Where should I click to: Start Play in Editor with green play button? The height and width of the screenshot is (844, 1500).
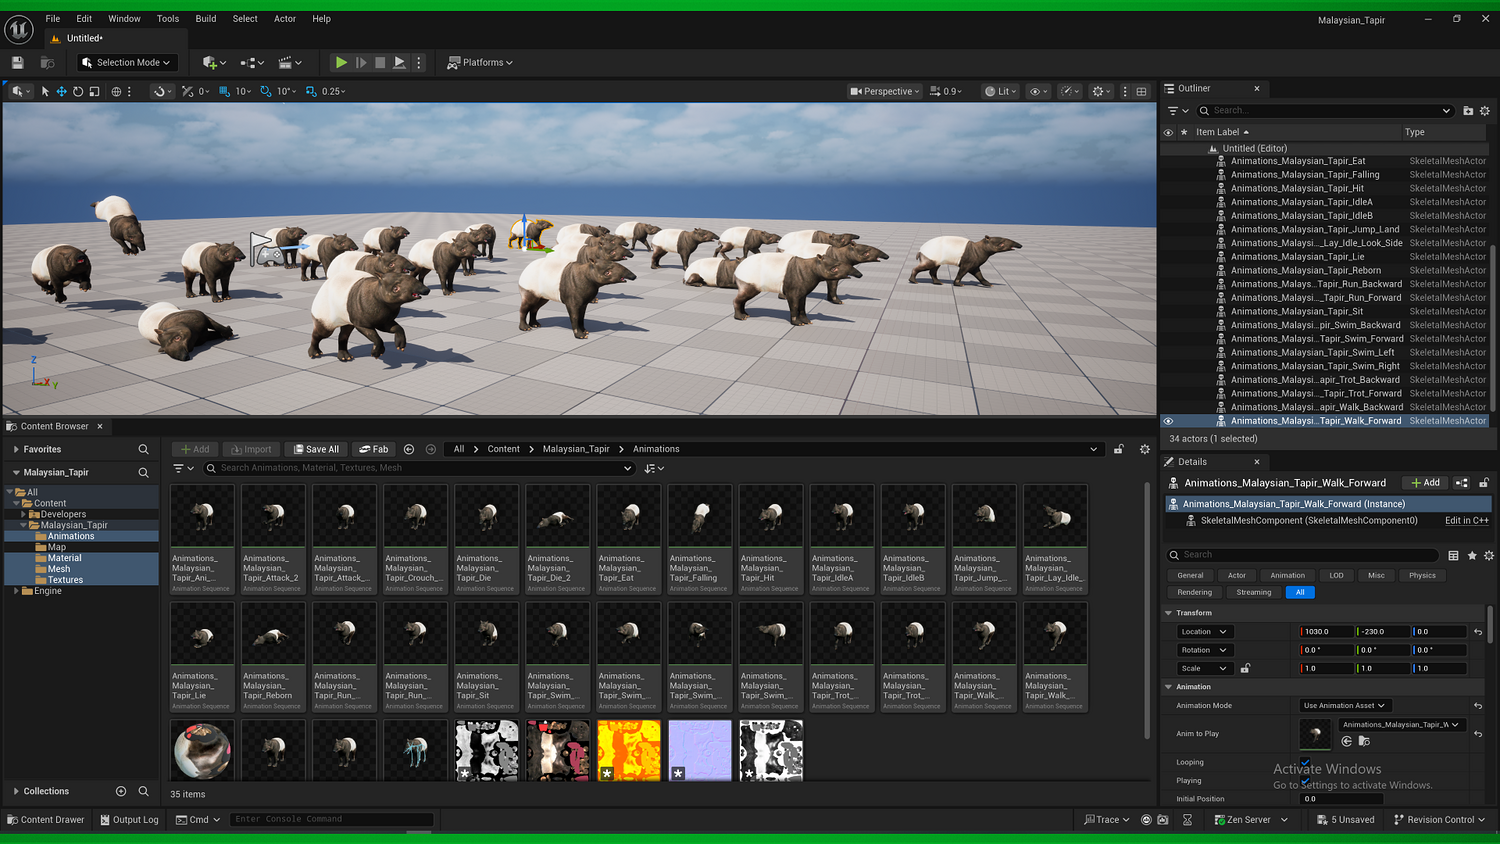(x=341, y=62)
